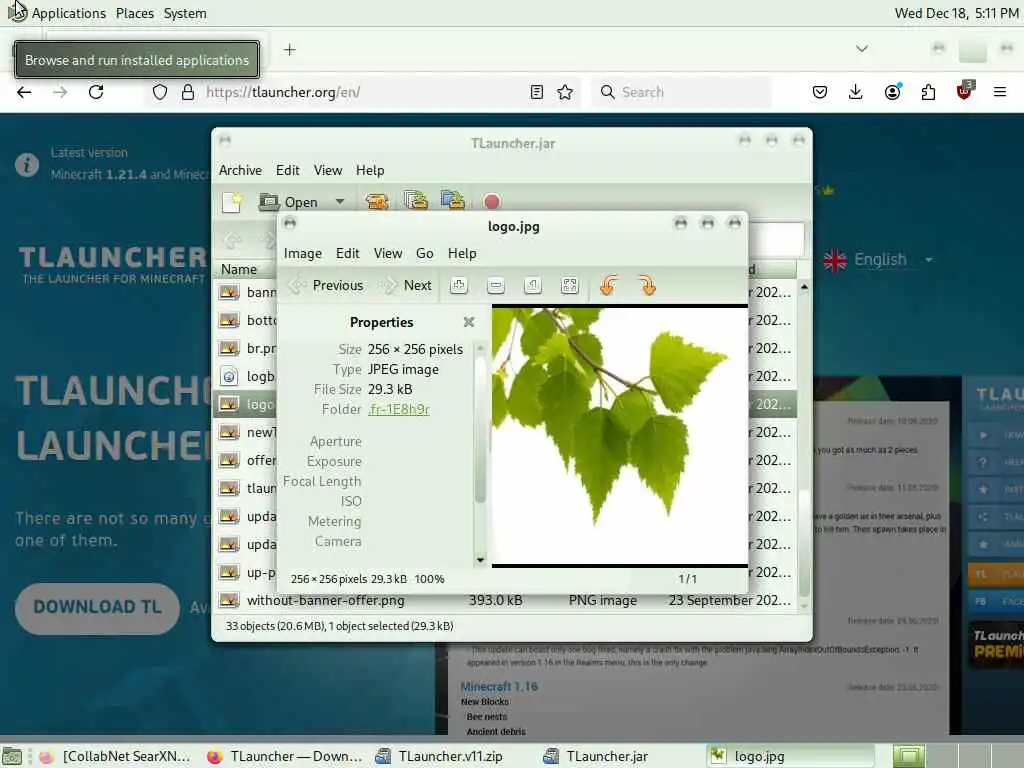The height and width of the screenshot is (768, 1024).
Task: Bookmark this page with the star
Action: coord(566,92)
